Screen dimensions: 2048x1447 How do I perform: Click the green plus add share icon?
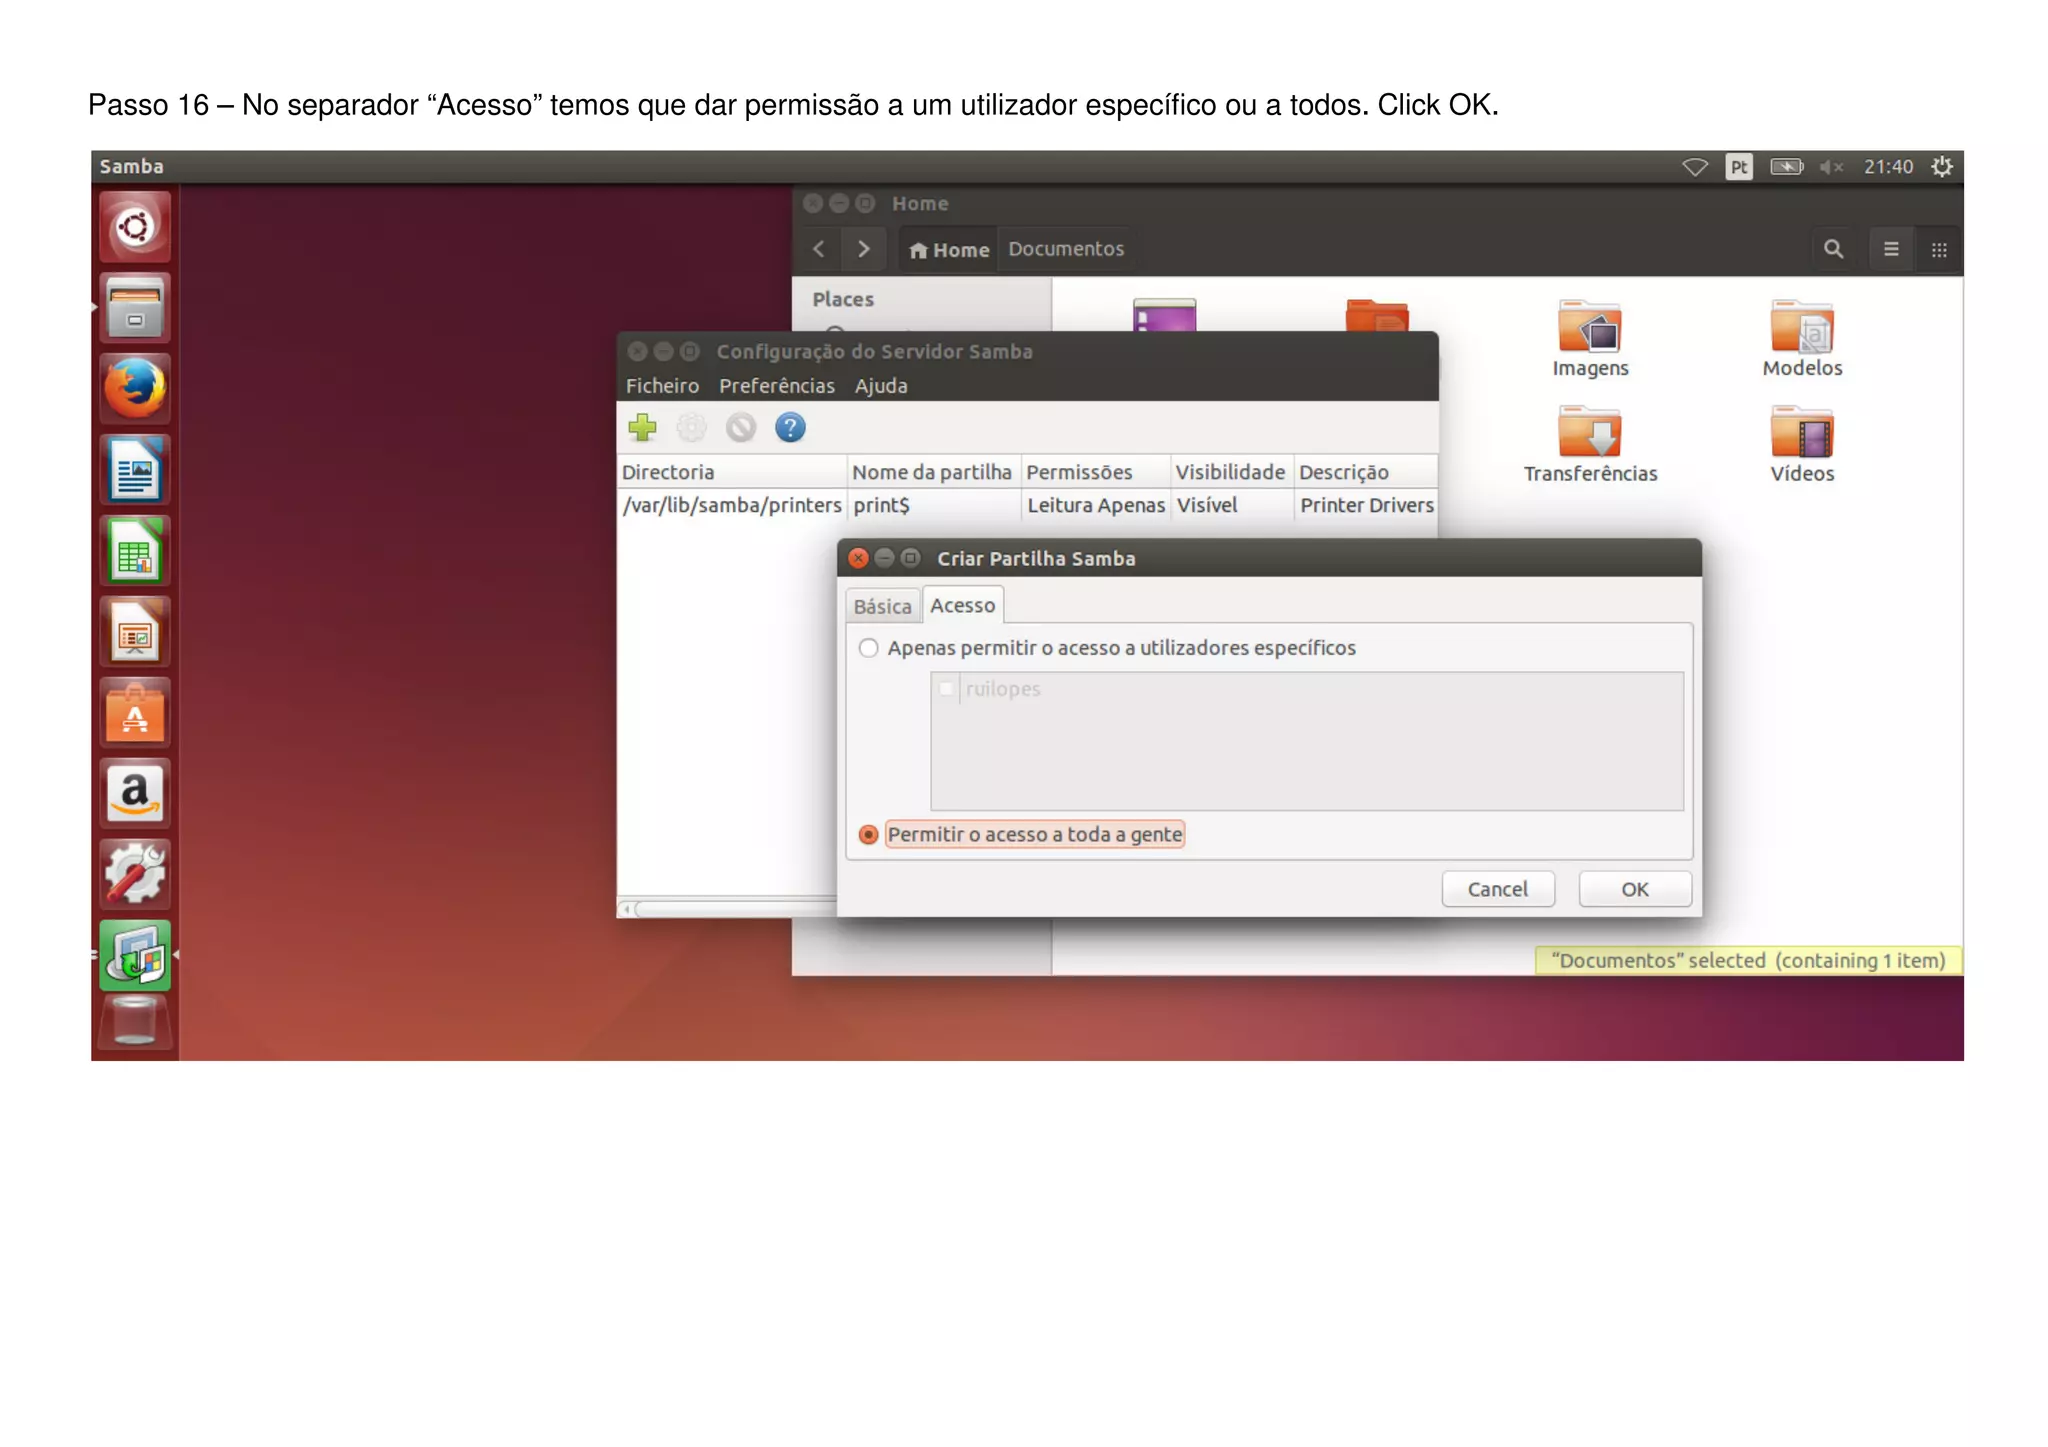[642, 428]
